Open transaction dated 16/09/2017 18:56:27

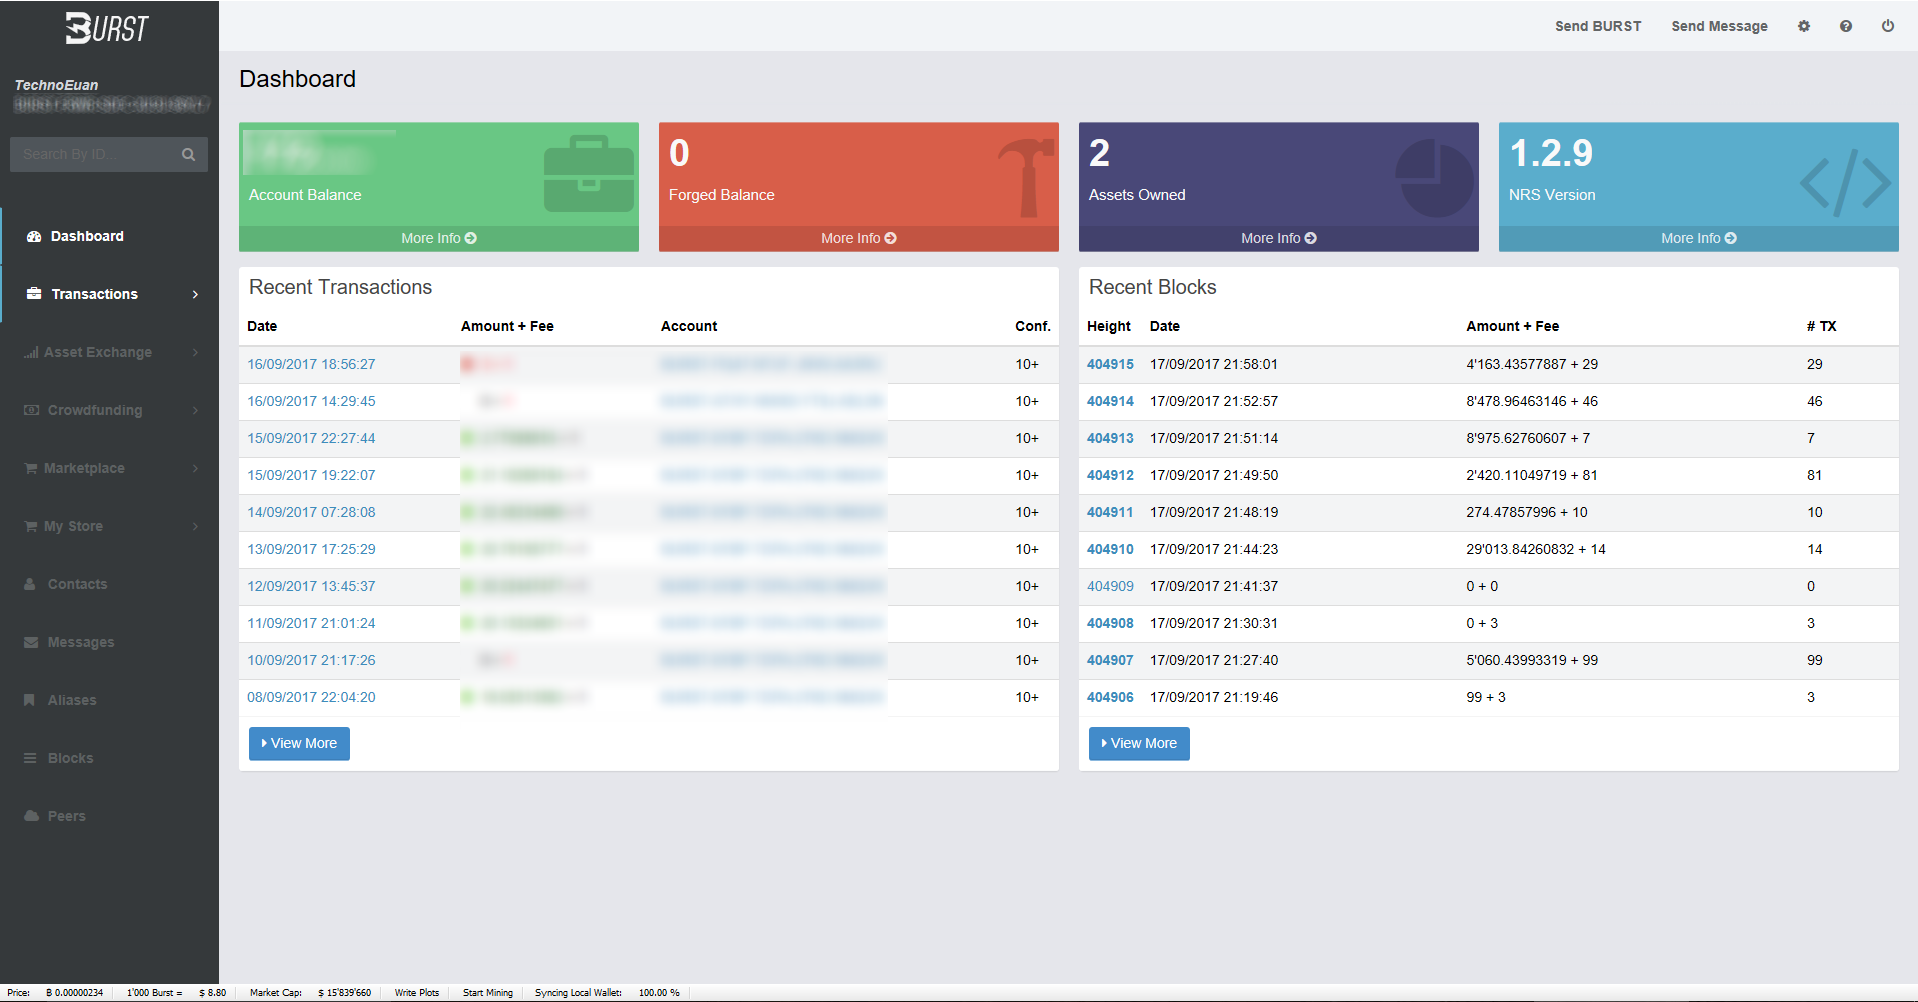tap(311, 364)
